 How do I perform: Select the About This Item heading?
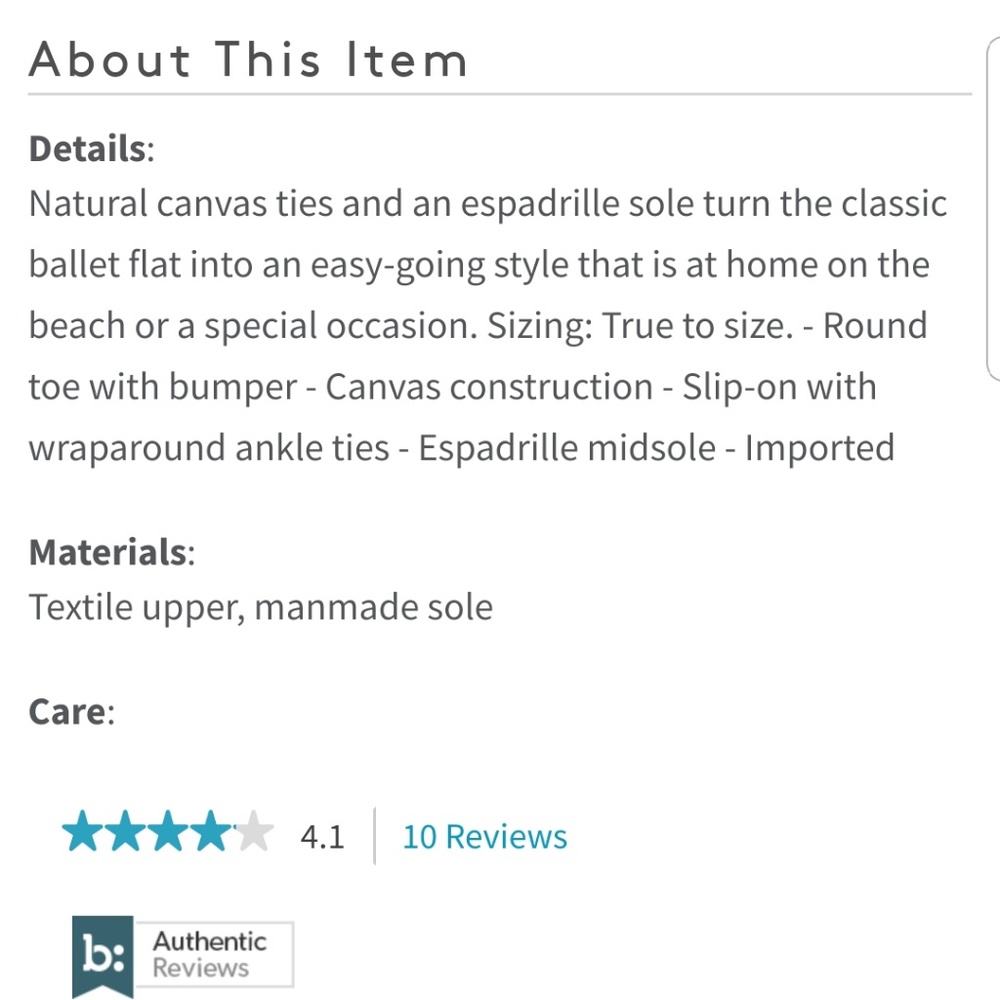point(249,60)
